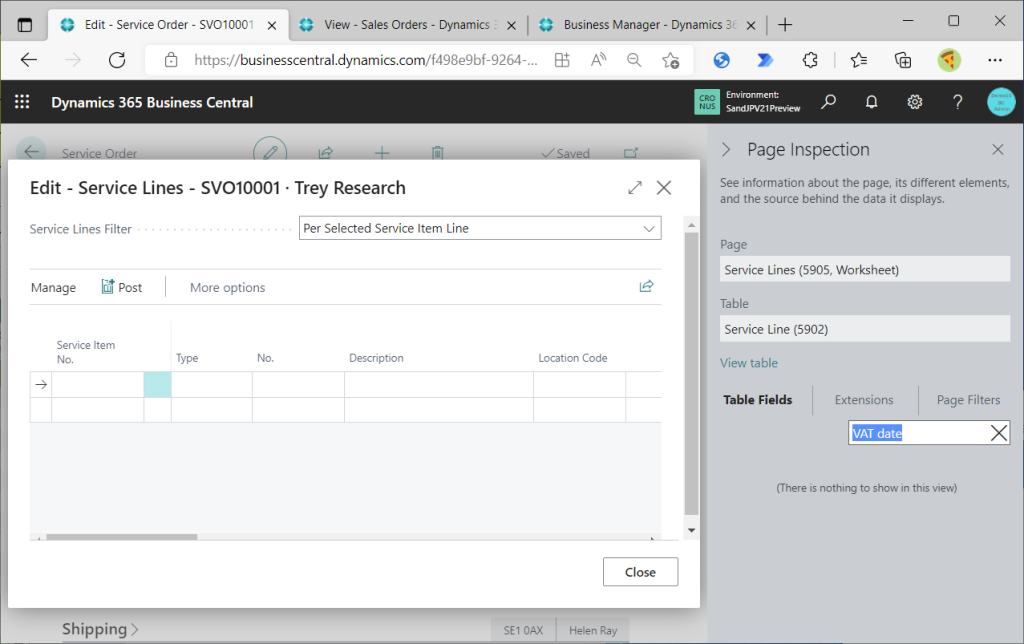Click the horizontal scrollbar of service lines grid

point(121,538)
